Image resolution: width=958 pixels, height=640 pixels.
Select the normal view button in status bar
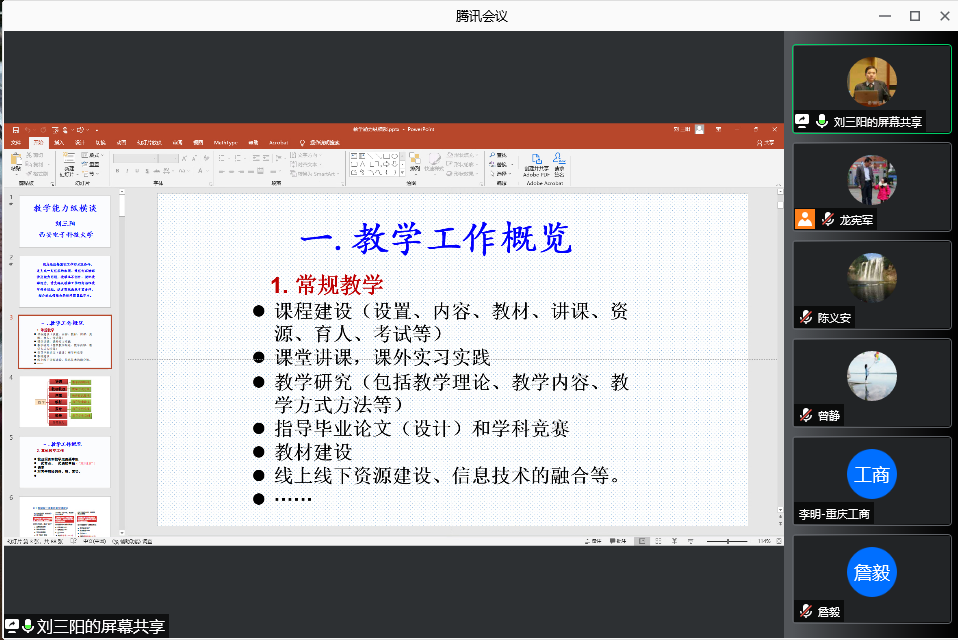coord(642,541)
